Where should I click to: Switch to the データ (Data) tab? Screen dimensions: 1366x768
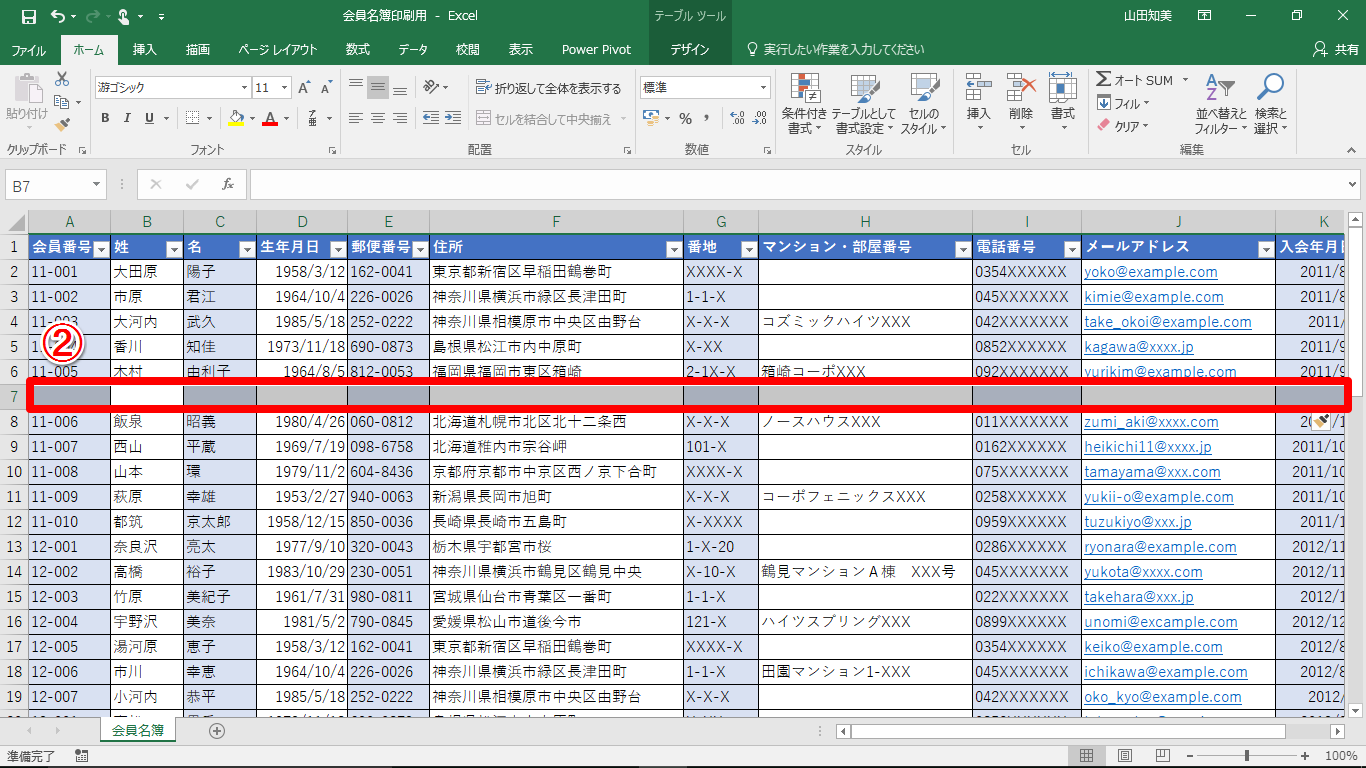pyautogui.click(x=413, y=49)
